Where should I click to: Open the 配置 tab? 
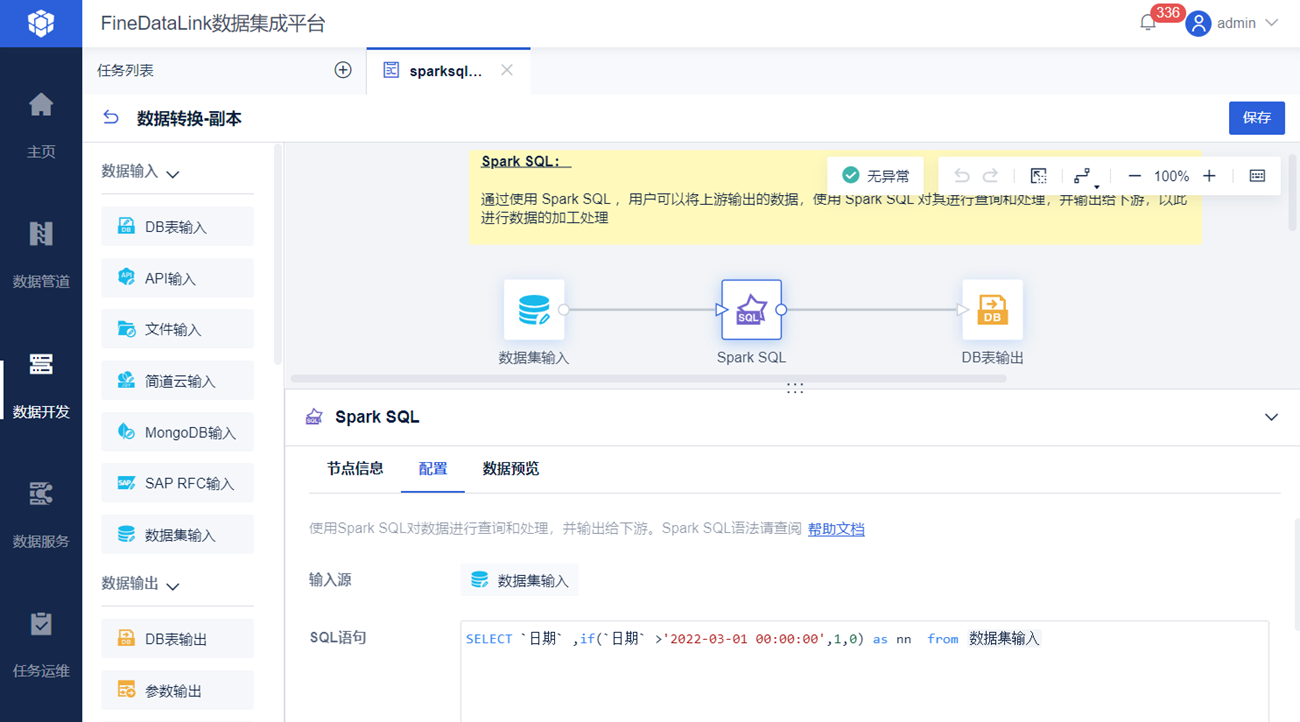tap(433, 468)
